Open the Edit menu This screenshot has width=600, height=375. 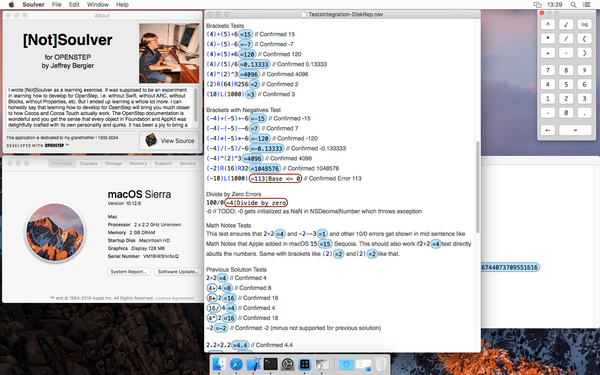point(74,5)
